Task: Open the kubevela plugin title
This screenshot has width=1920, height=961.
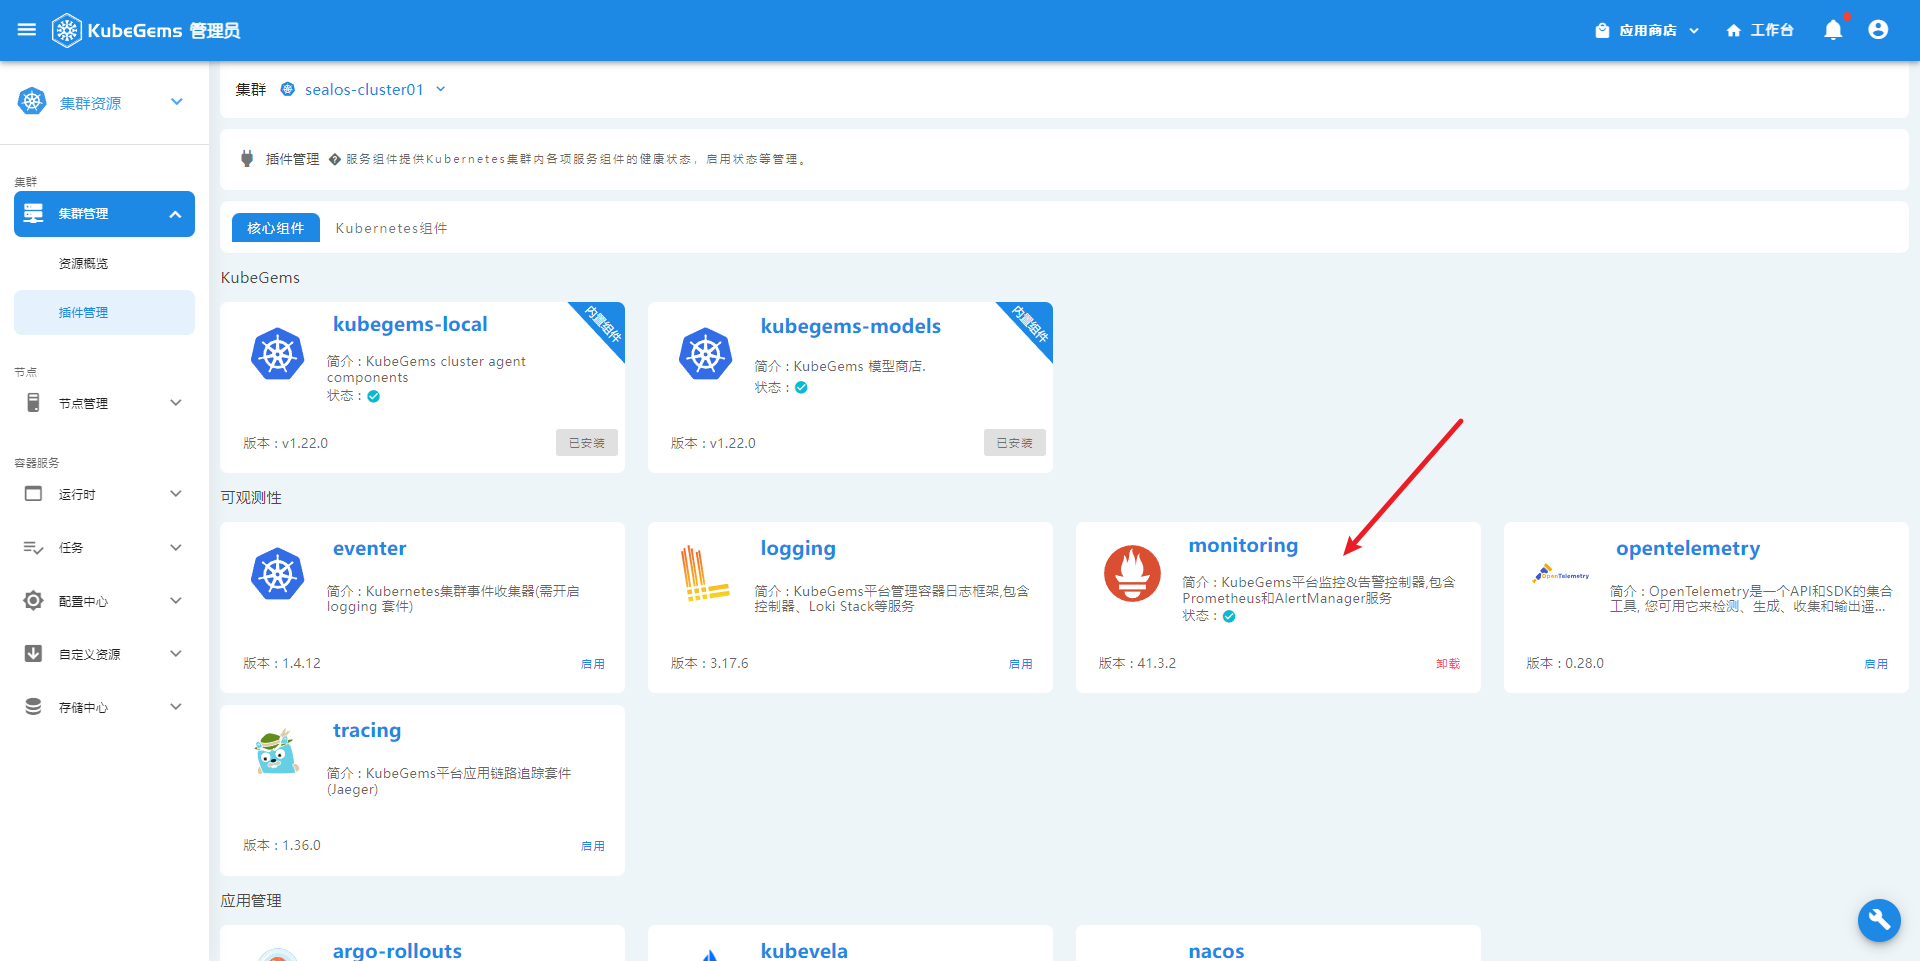Action: 804,950
